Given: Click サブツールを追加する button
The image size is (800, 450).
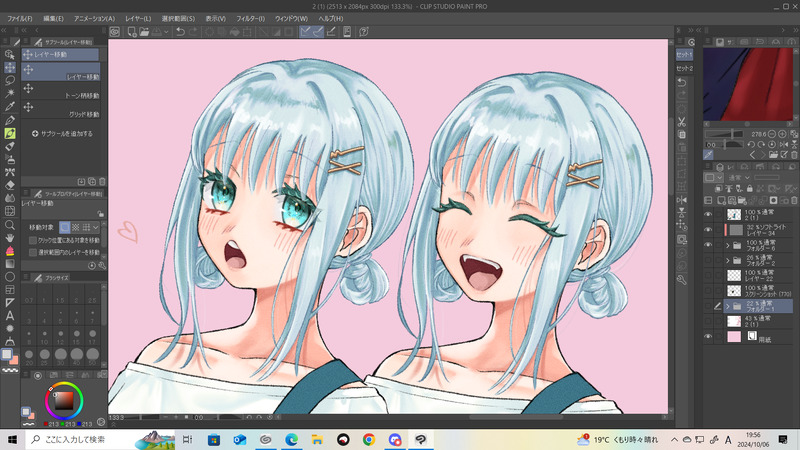Looking at the screenshot, I should tap(62, 133).
